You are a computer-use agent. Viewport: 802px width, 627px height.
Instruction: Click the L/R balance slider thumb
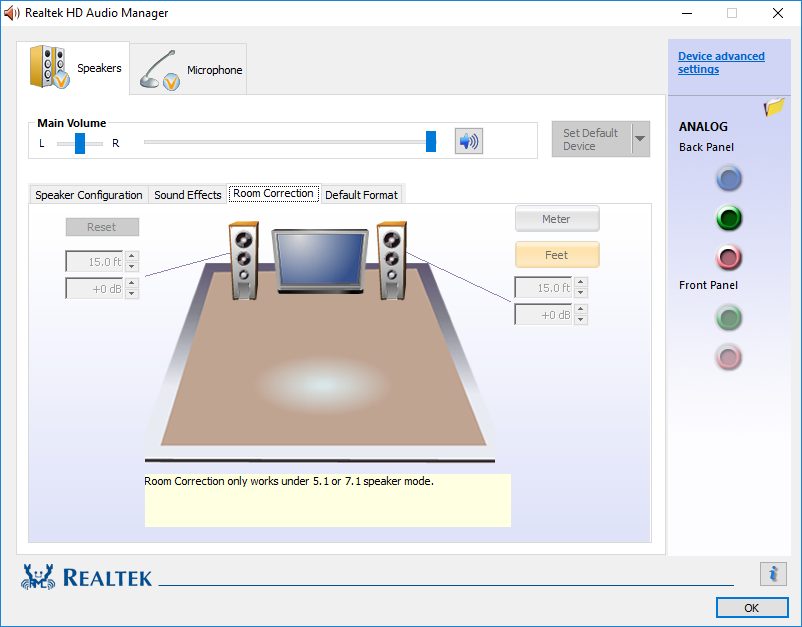pyautogui.click(x=80, y=143)
